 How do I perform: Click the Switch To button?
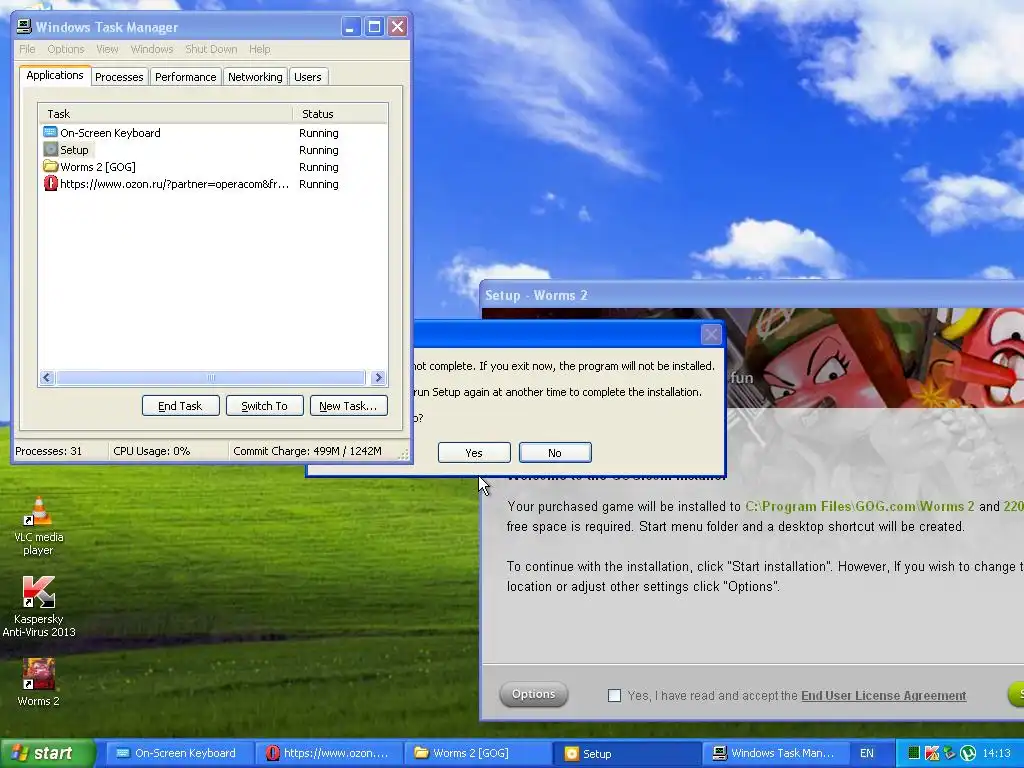pyautogui.click(x=264, y=406)
